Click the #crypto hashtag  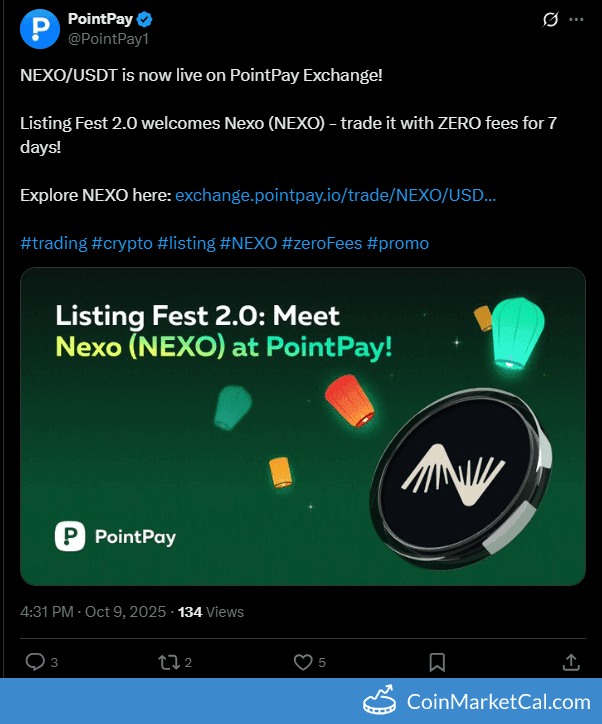click(x=122, y=243)
